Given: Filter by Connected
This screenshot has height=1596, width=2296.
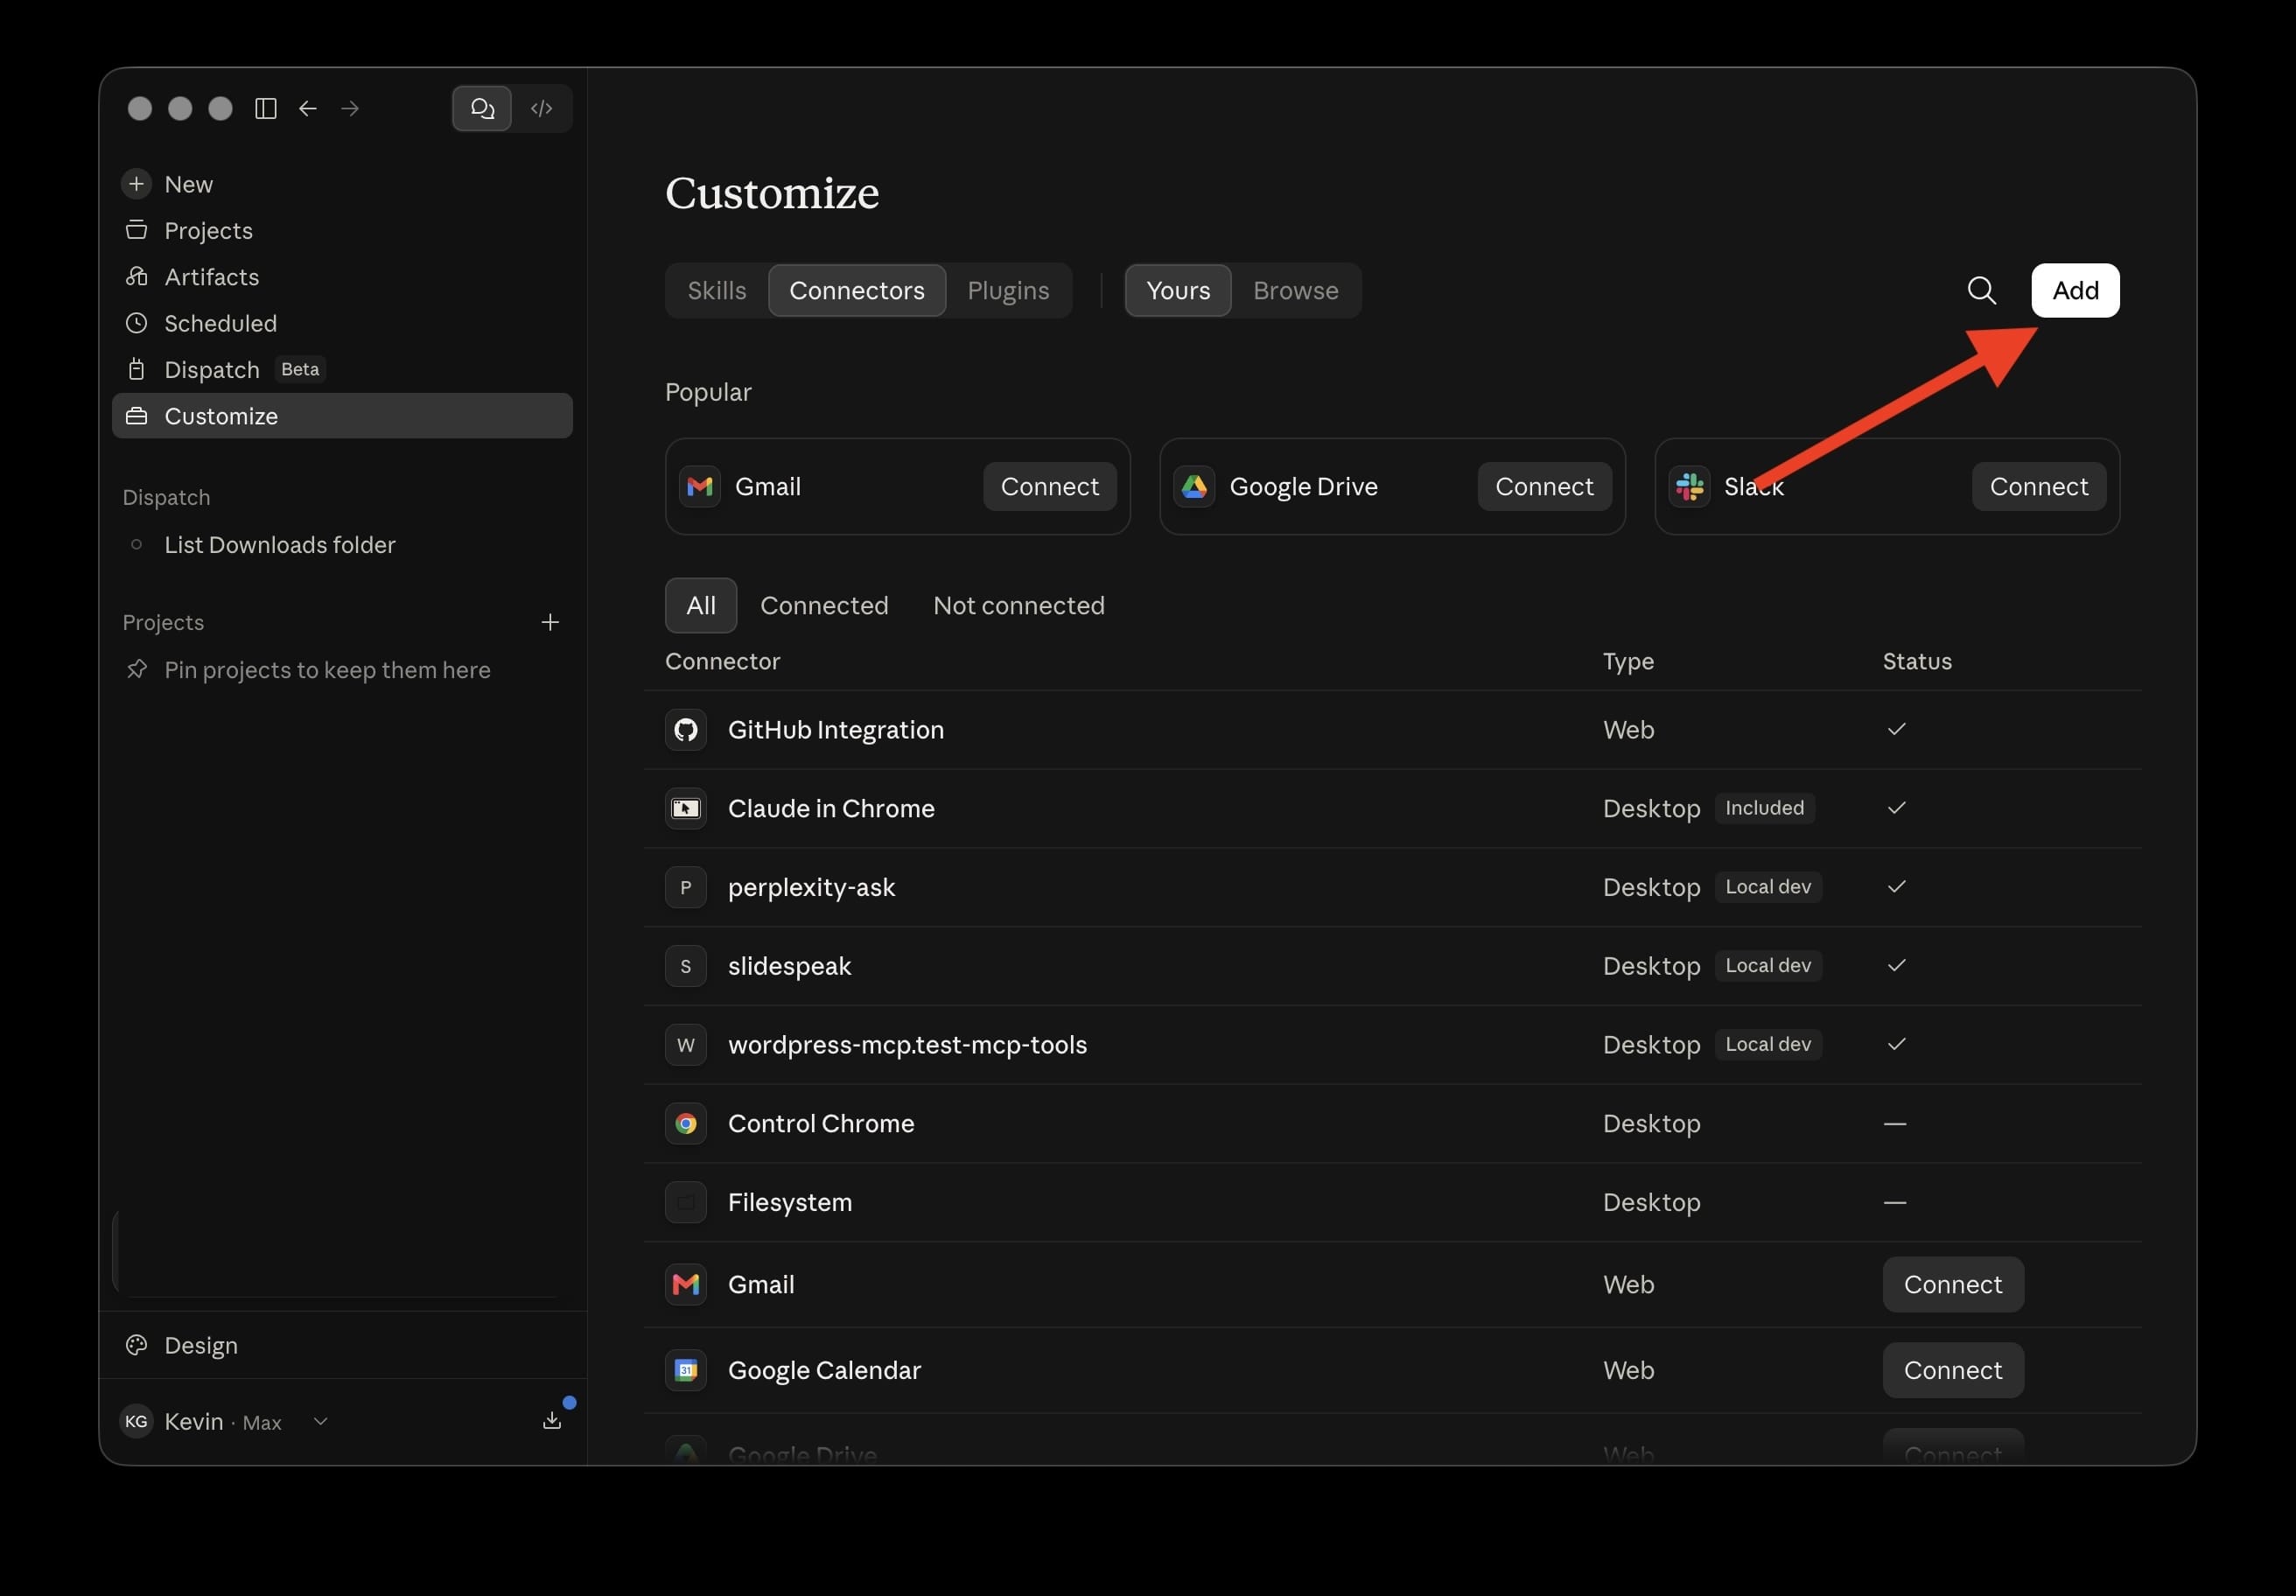Looking at the screenshot, I should [x=824, y=606].
